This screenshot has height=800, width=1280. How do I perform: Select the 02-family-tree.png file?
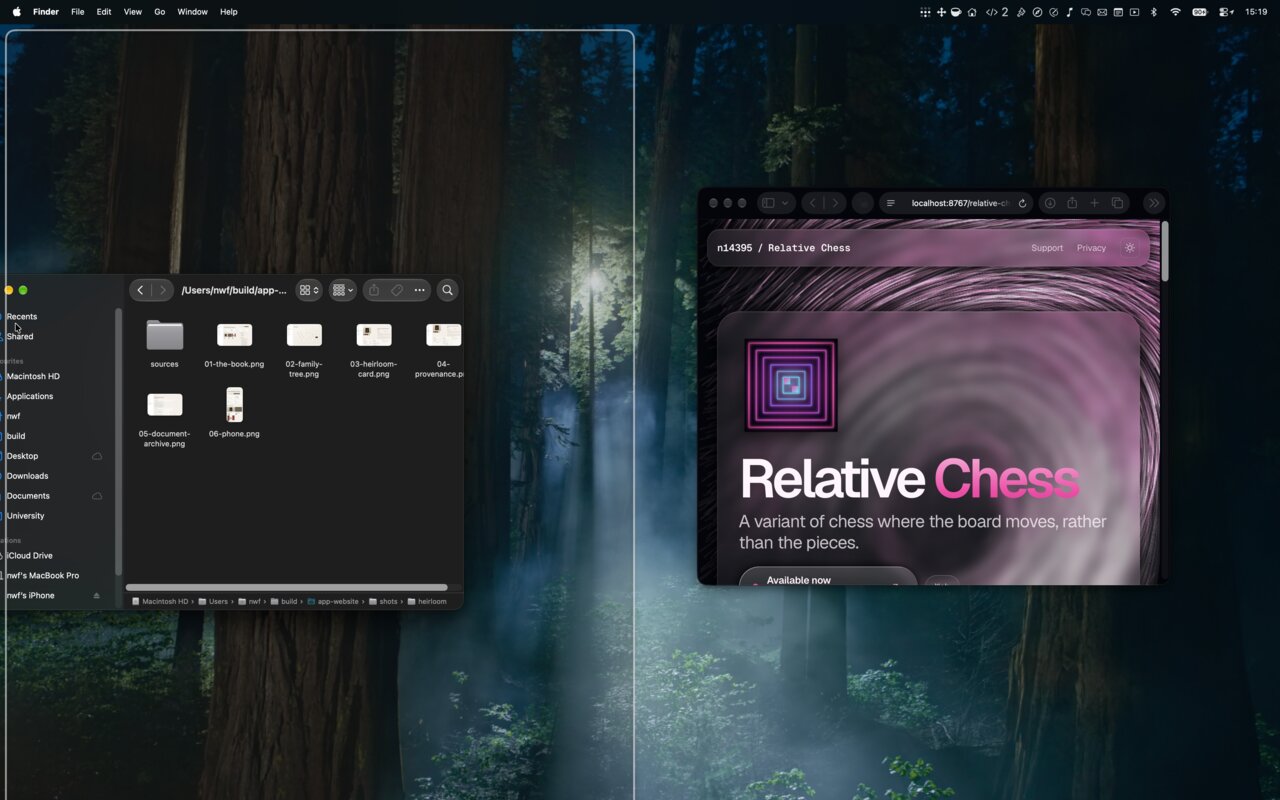(x=304, y=349)
